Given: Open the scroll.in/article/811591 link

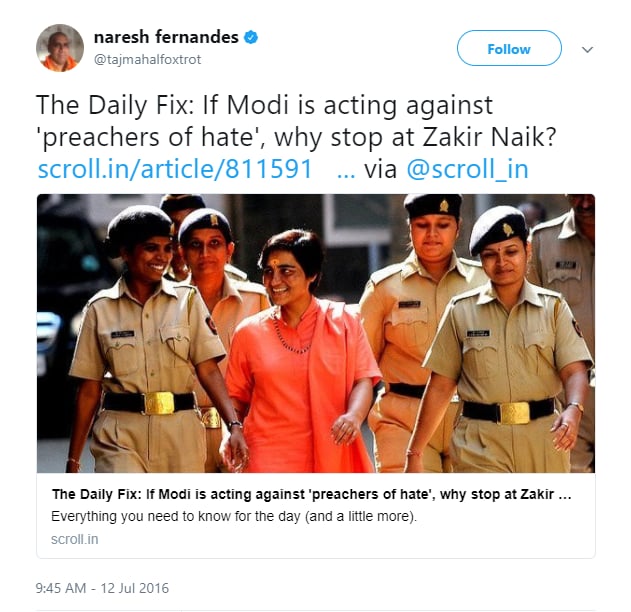Looking at the screenshot, I should point(175,168).
